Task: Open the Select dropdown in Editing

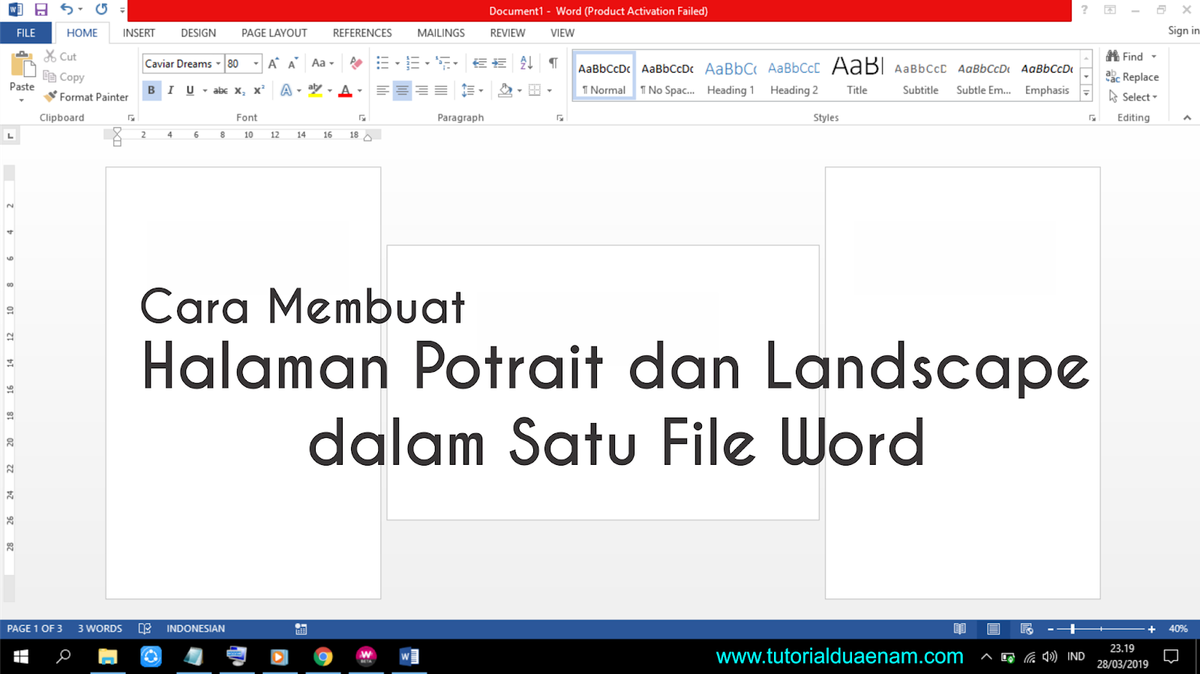Action: pyautogui.click(x=1132, y=97)
